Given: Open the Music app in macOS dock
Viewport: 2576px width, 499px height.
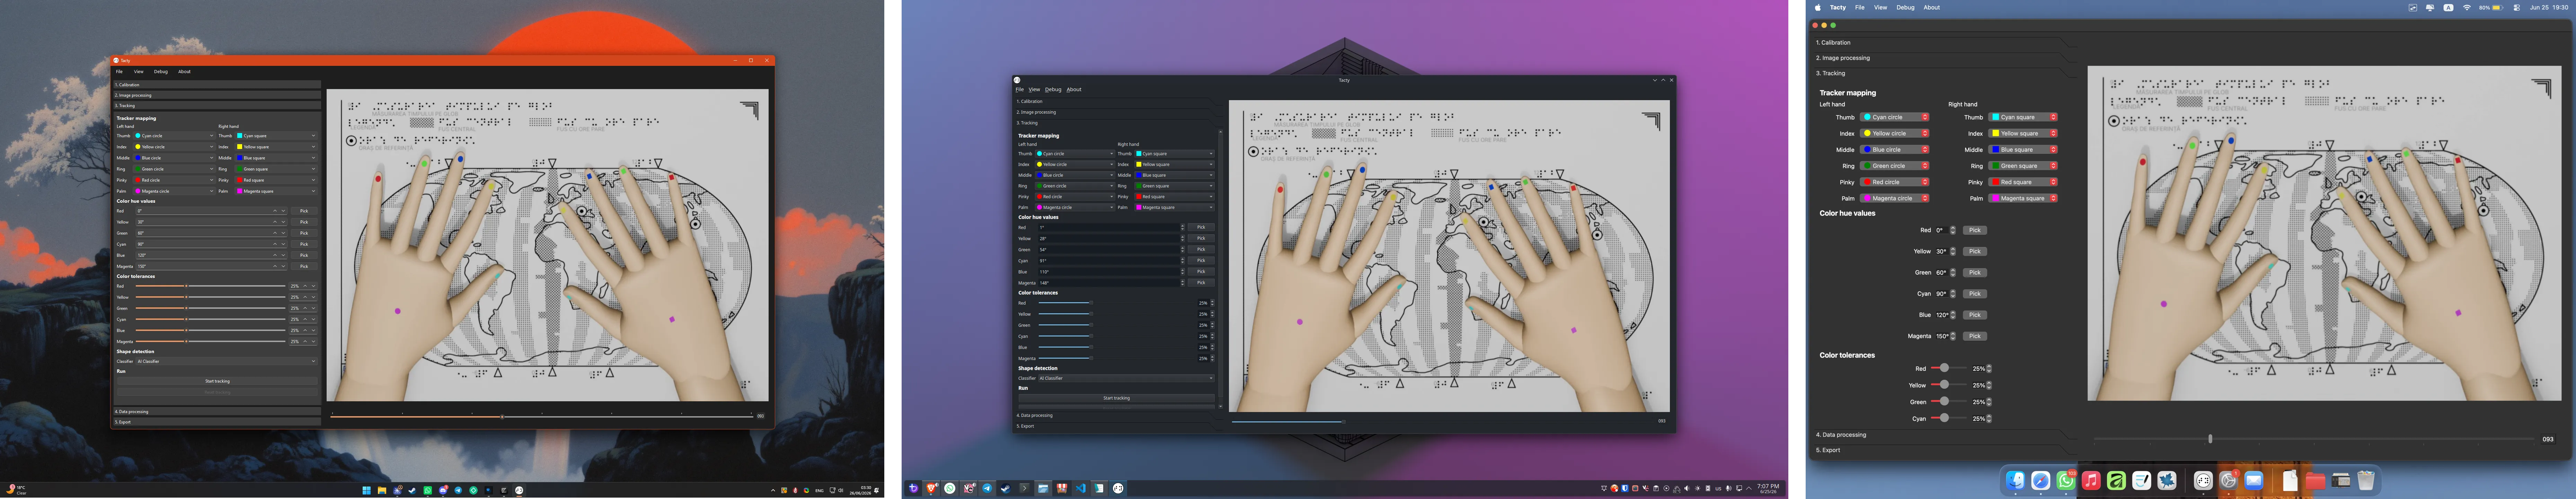Looking at the screenshot, I should [2091, 481].
